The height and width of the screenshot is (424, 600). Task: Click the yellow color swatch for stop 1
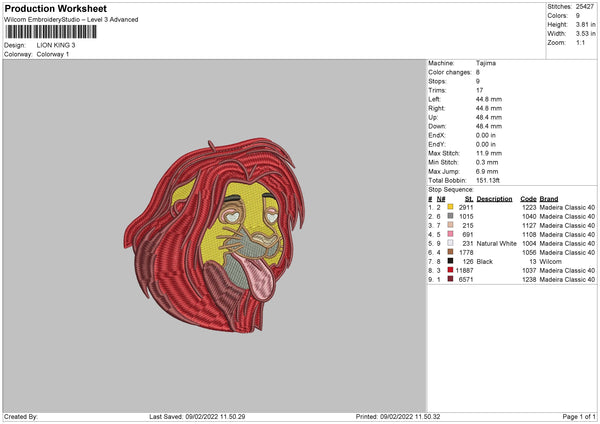pos(451,207)
